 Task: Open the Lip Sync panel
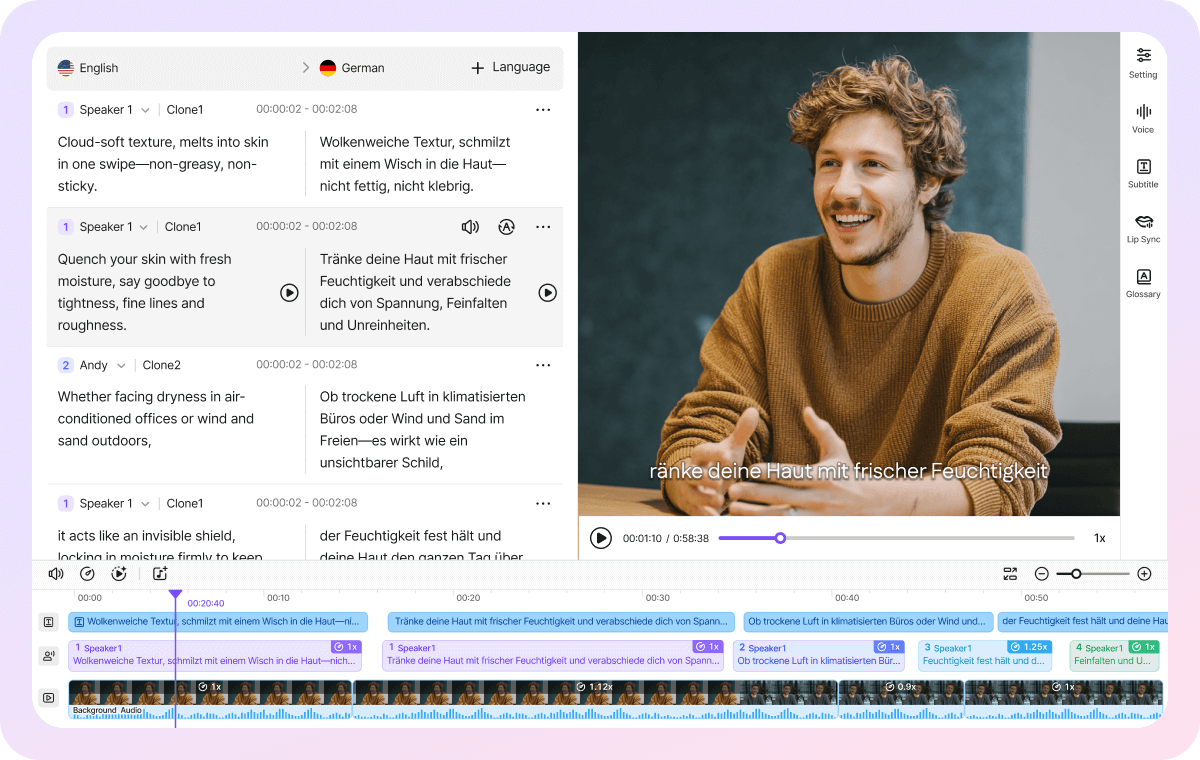coord(1142,228)
